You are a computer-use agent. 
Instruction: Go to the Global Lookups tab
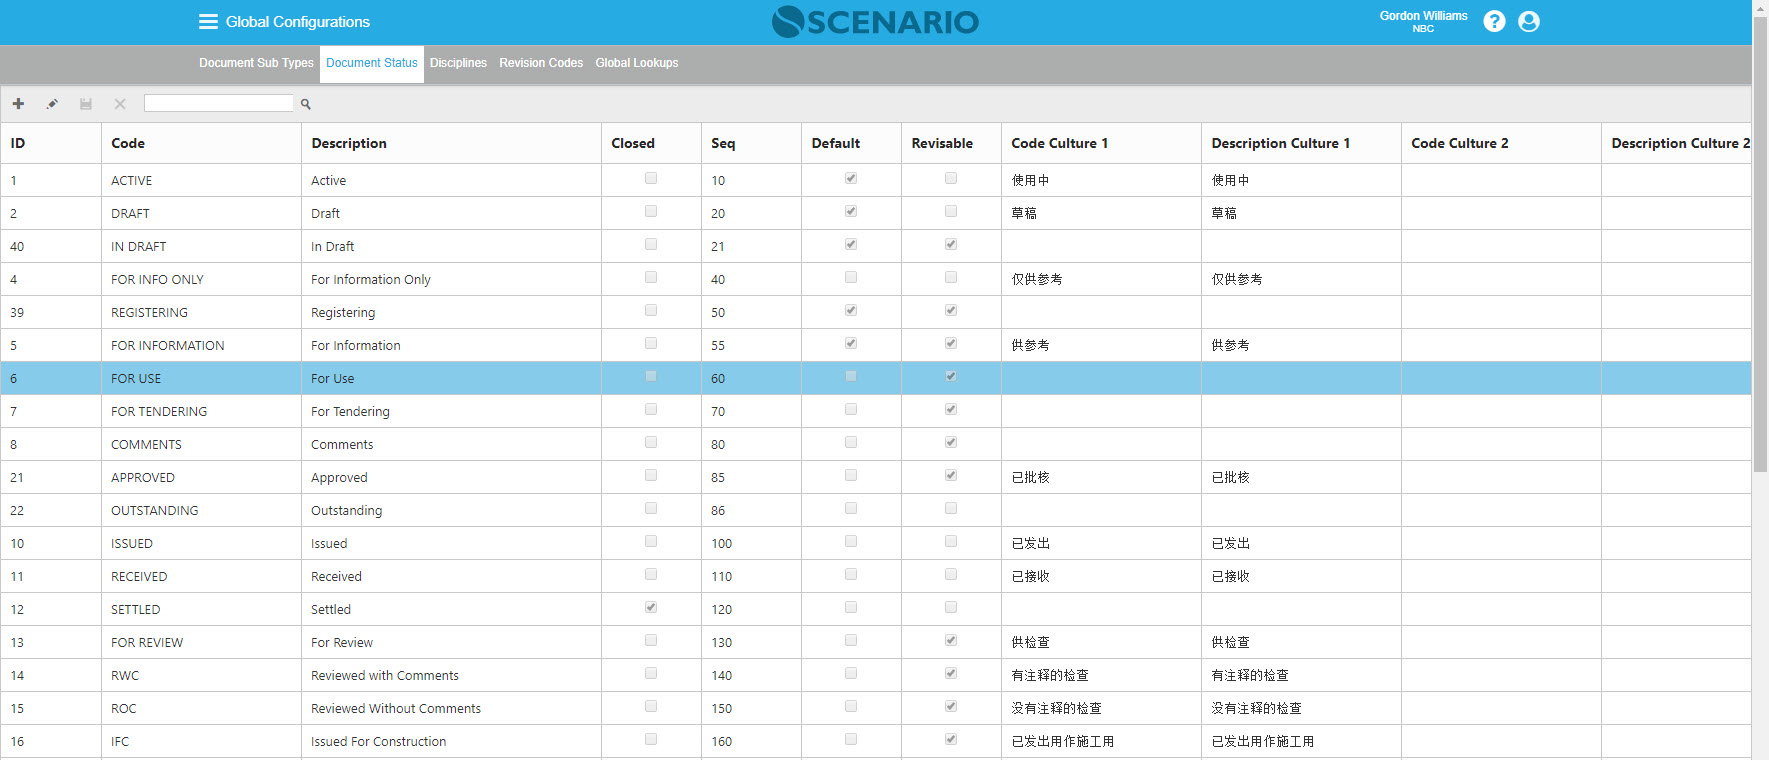636,63
